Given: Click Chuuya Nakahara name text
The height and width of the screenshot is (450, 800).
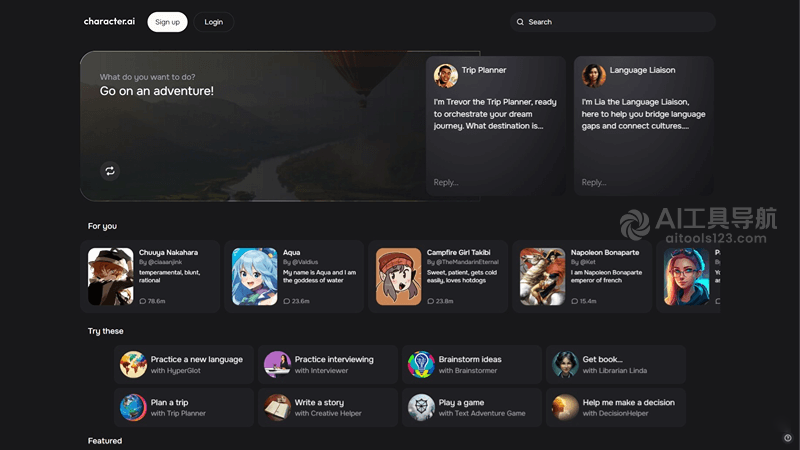Looking at the screenshot, I should coord(168,253).
